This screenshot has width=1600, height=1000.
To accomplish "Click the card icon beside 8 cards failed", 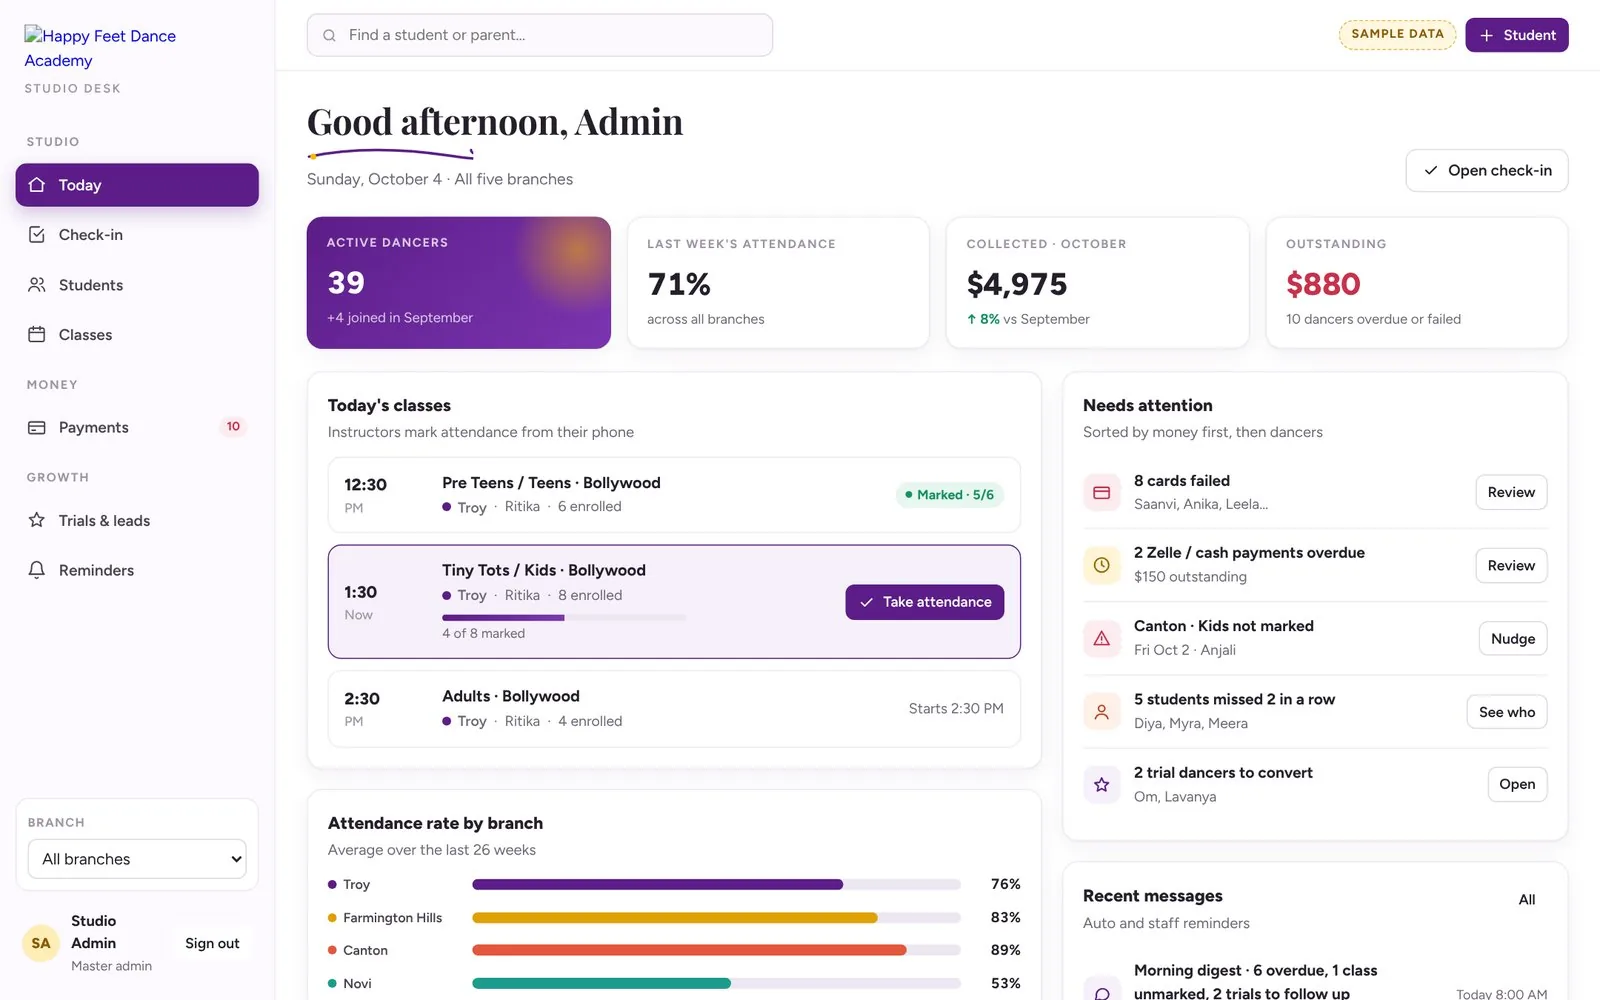I will click(1101, 492).
